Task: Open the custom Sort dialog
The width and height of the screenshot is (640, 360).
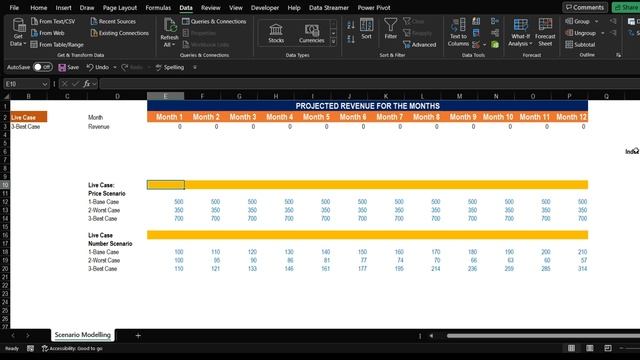Action: pos(367,29)
